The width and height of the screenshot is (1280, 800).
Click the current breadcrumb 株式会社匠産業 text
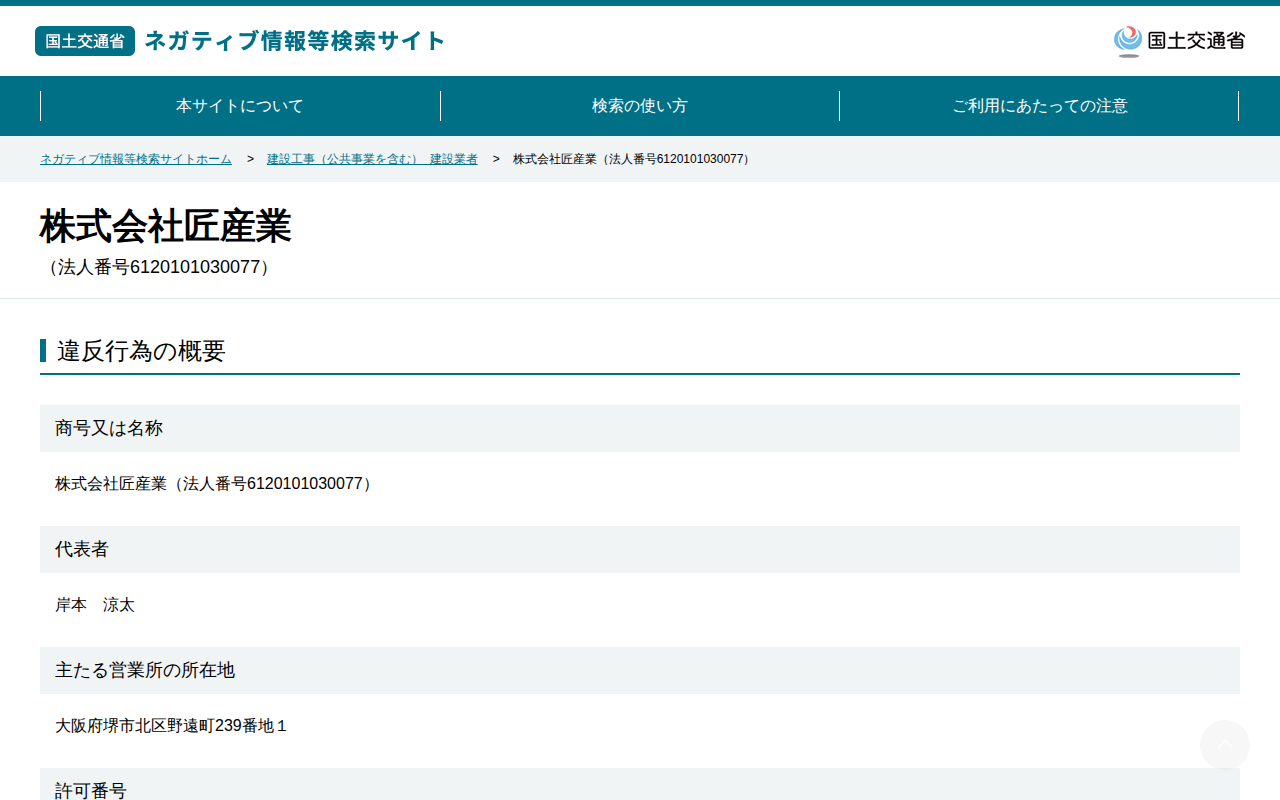tap(633, 159)
